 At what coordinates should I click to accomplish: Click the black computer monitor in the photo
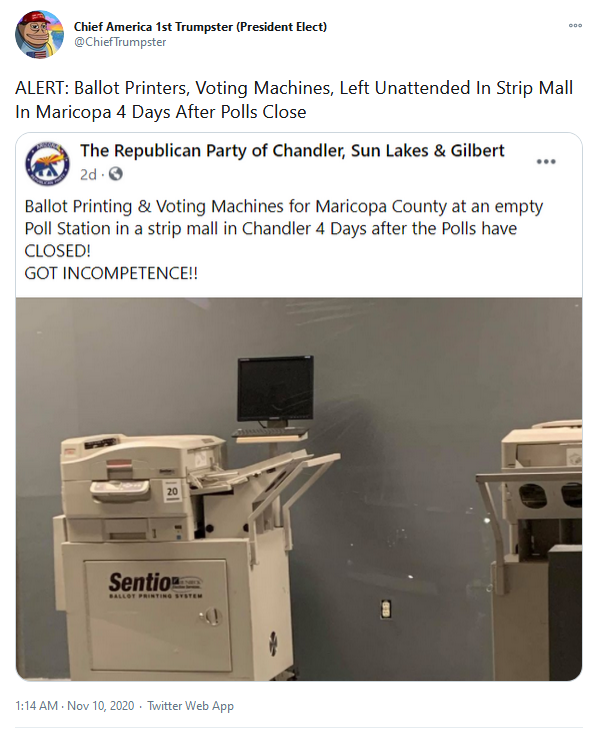pyautogui.click(x=275, y=389)
